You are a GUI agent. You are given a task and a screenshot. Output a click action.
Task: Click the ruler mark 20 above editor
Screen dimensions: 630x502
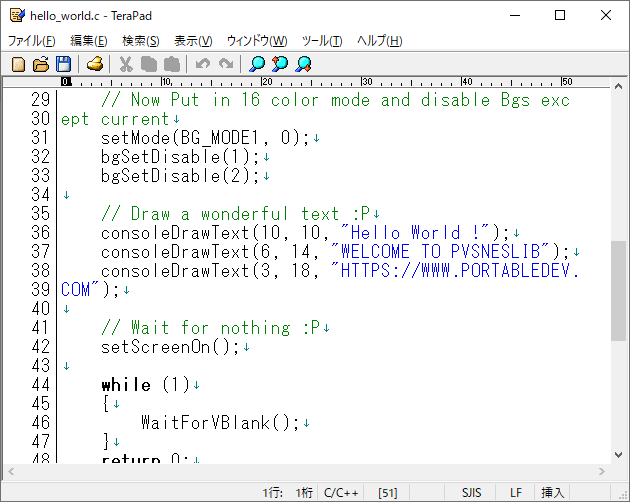click(267, 82)
